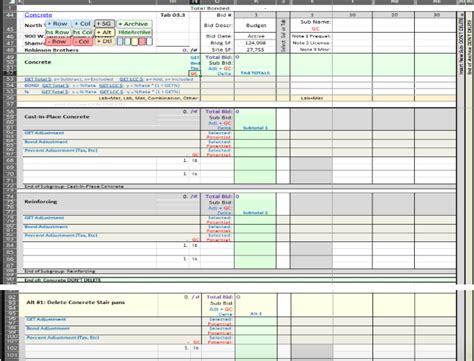Click the blue "+ Row" button

(x=58, y=24)
